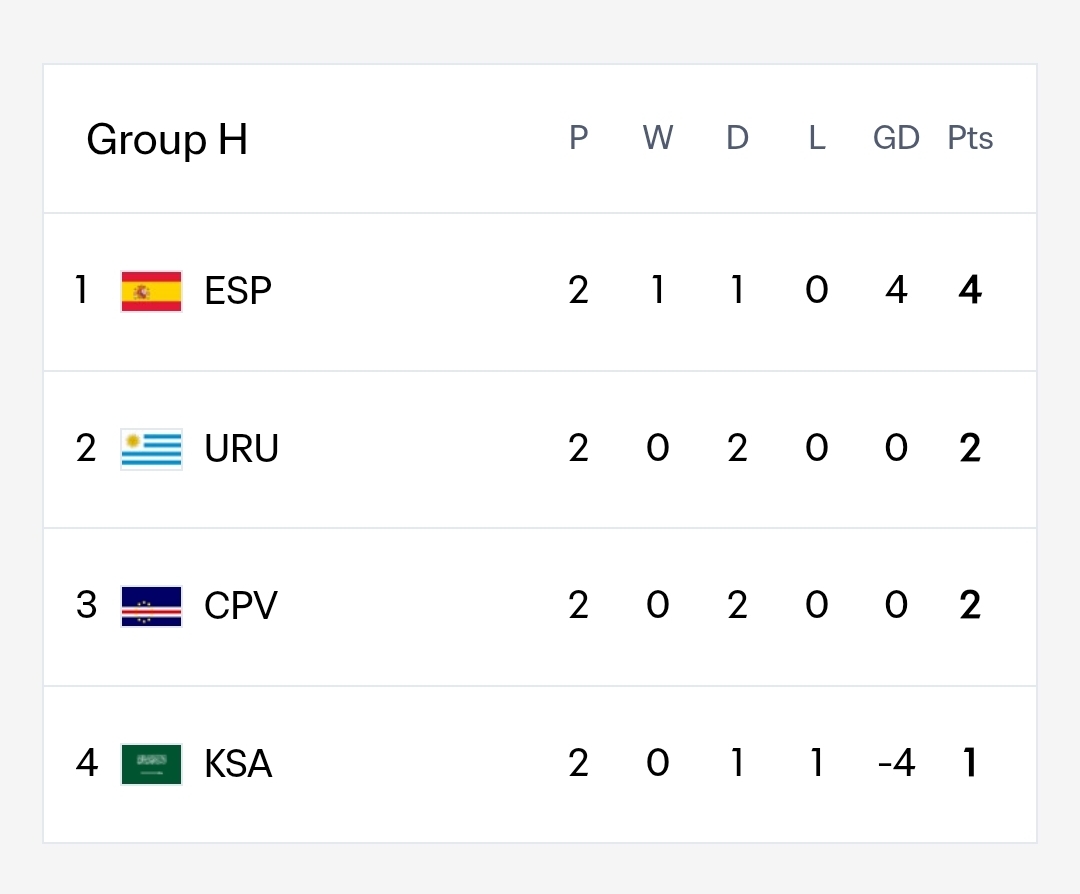Viewport: 1080px width, 894px height.
Task: Open the ESP team link
Action: tap(238, 291)
